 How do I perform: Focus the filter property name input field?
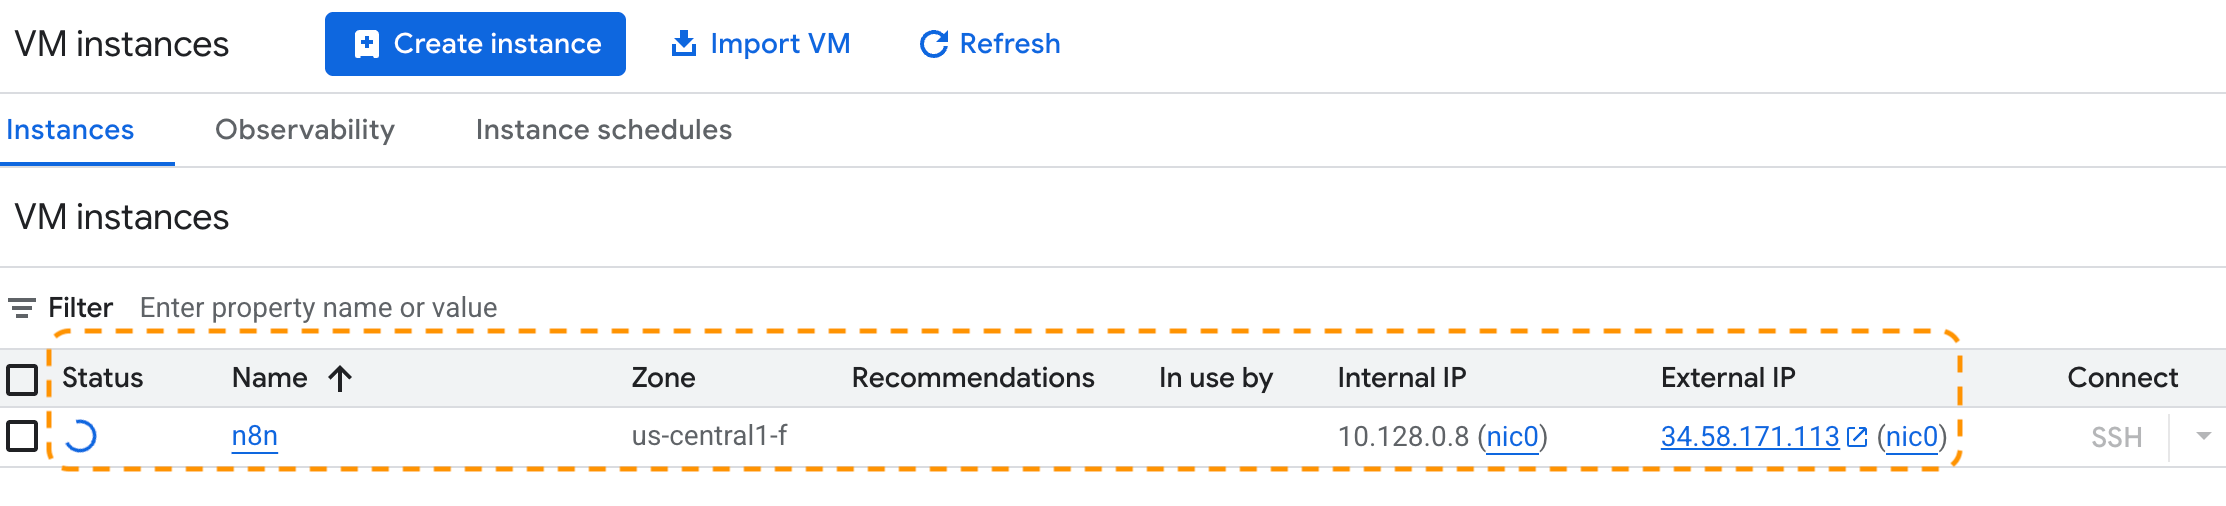click(x=318, y=308)
